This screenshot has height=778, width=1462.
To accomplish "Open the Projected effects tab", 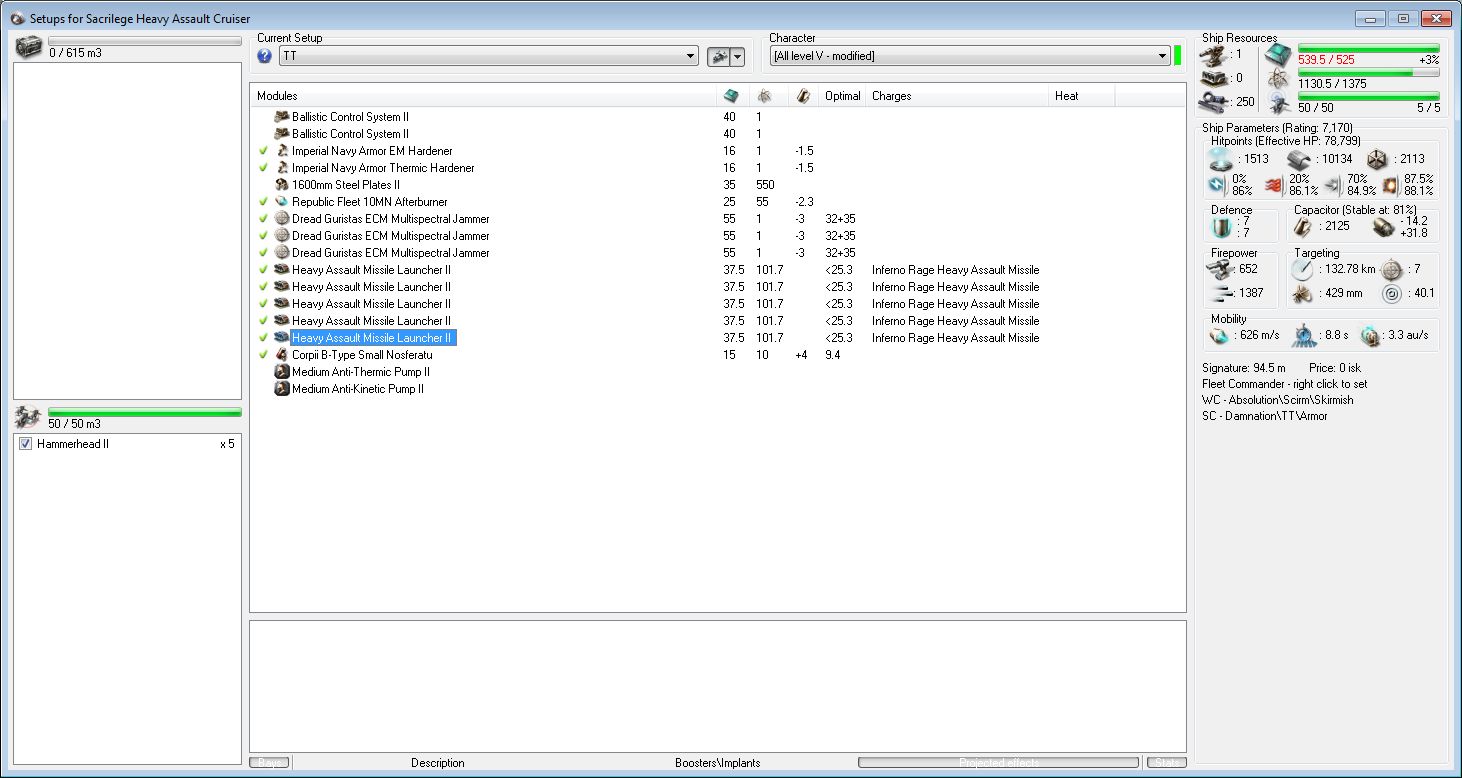I will pos(999,763).
